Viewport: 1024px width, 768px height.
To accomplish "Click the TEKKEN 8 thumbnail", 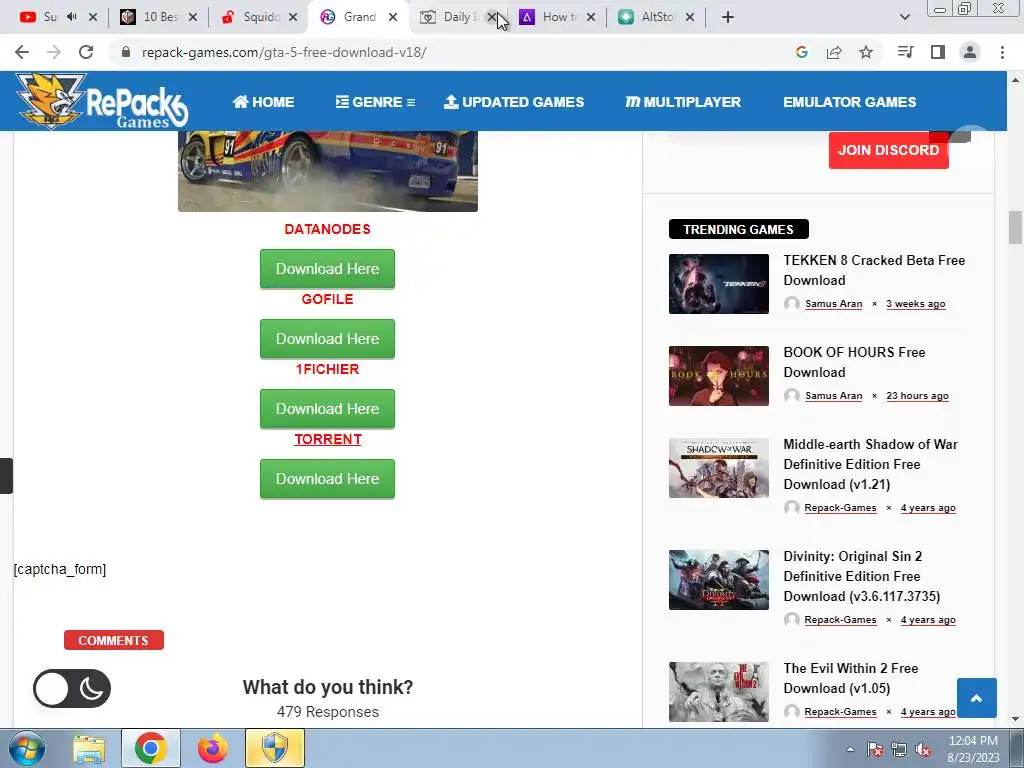I will coord(718,284).
